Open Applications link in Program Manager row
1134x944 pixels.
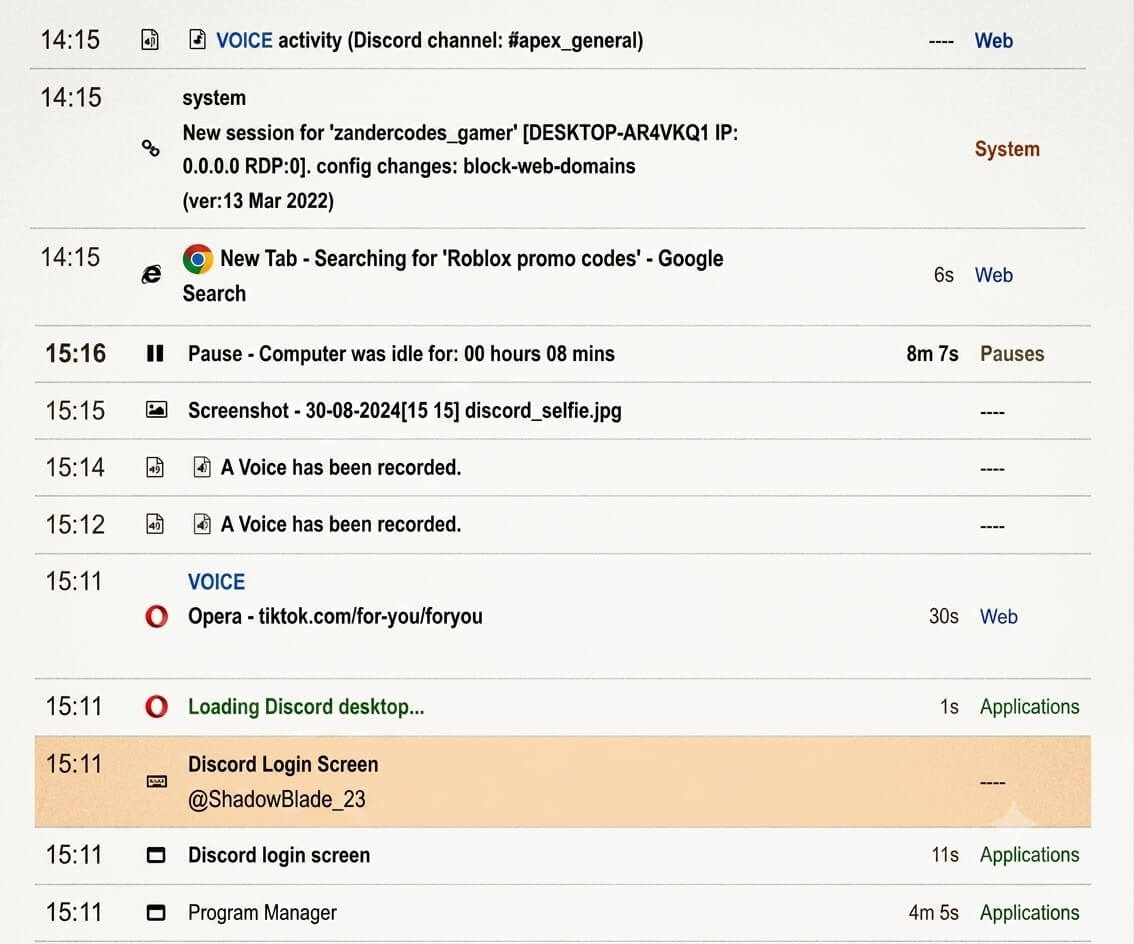(1029, 913)
